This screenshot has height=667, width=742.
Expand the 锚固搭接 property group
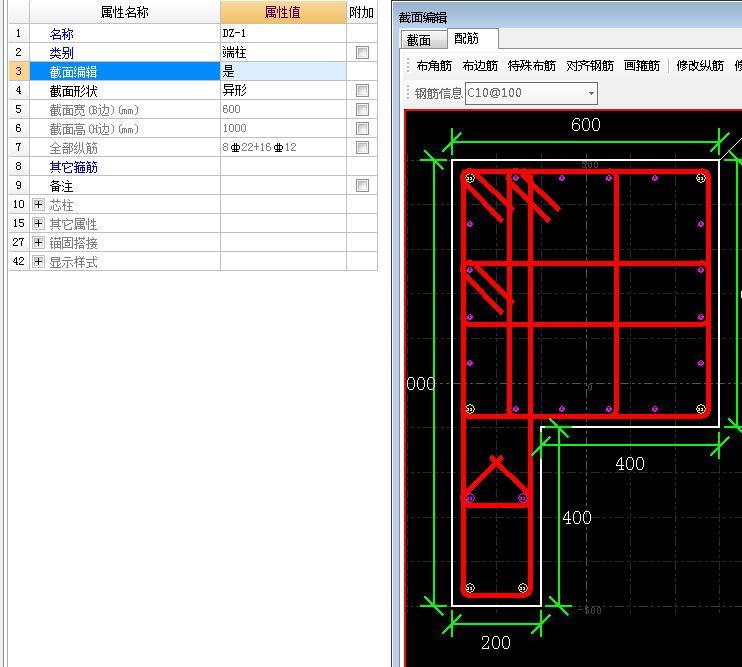point(38,242)
